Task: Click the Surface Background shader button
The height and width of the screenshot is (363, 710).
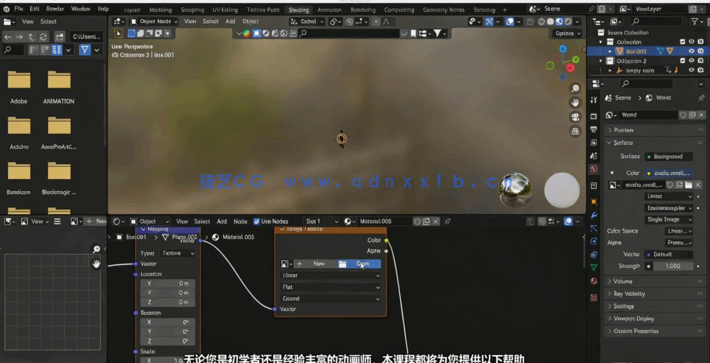Action: [669, 157]
